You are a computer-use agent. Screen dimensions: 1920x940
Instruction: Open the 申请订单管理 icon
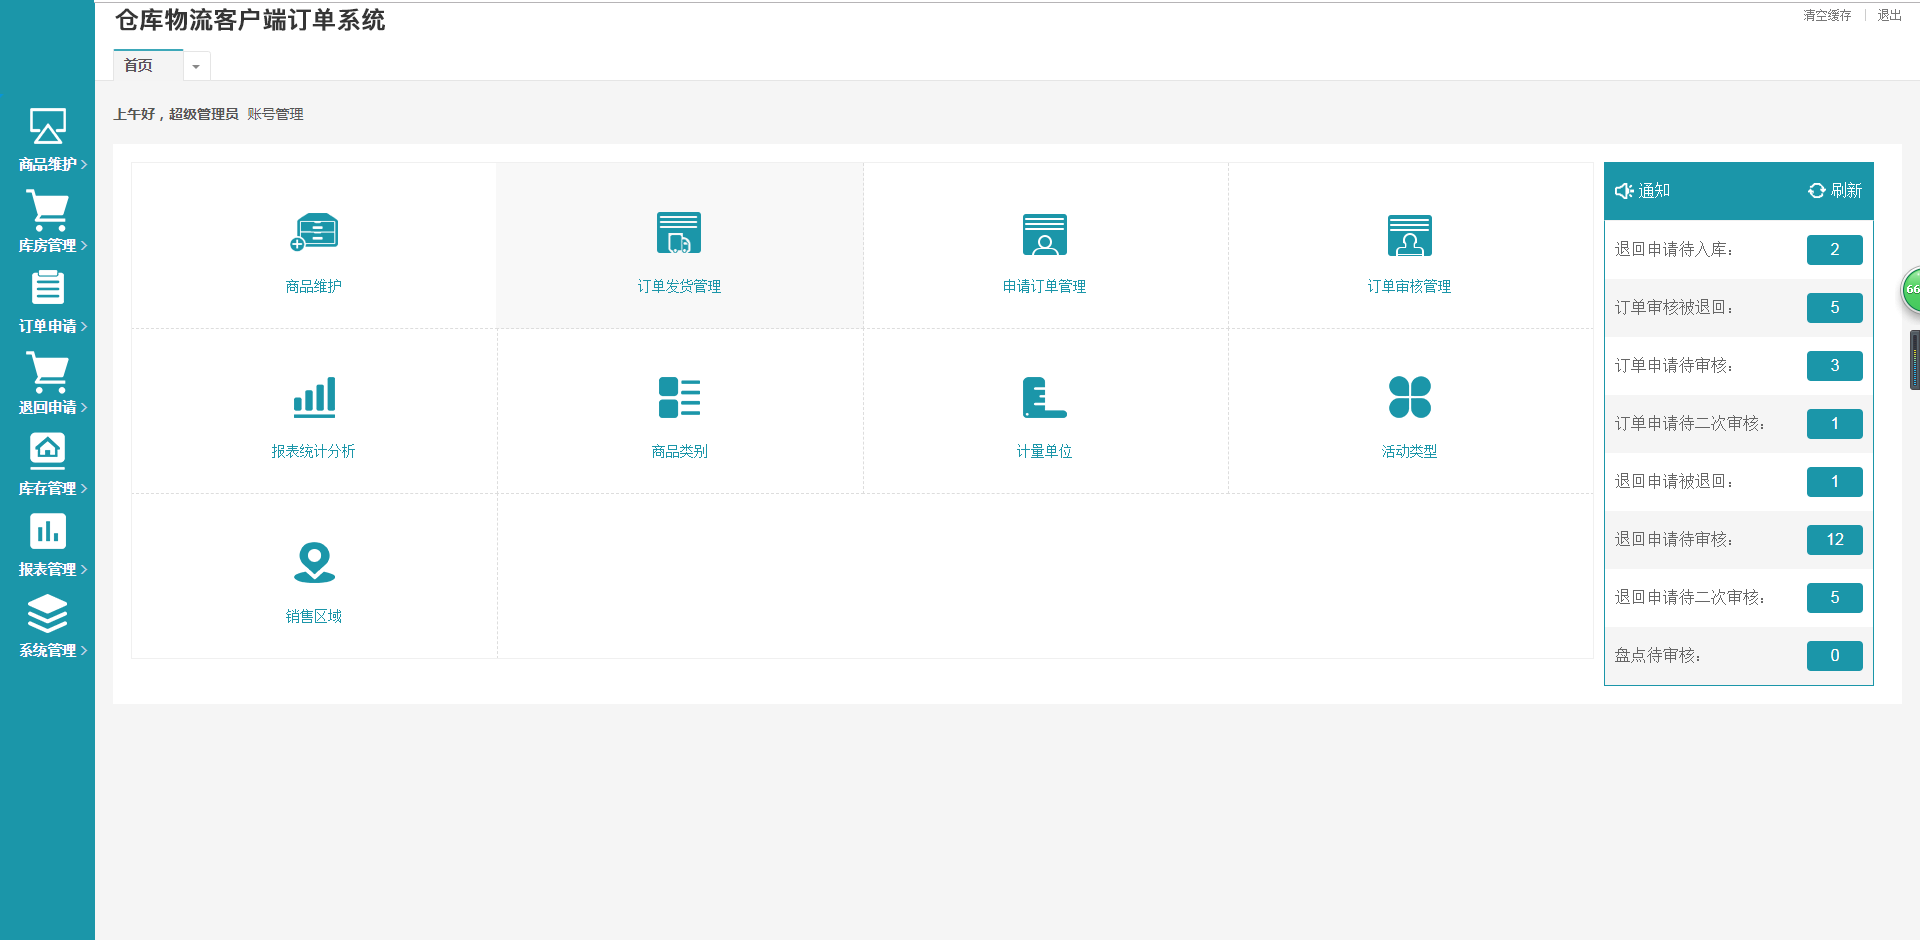(1044, 234)
